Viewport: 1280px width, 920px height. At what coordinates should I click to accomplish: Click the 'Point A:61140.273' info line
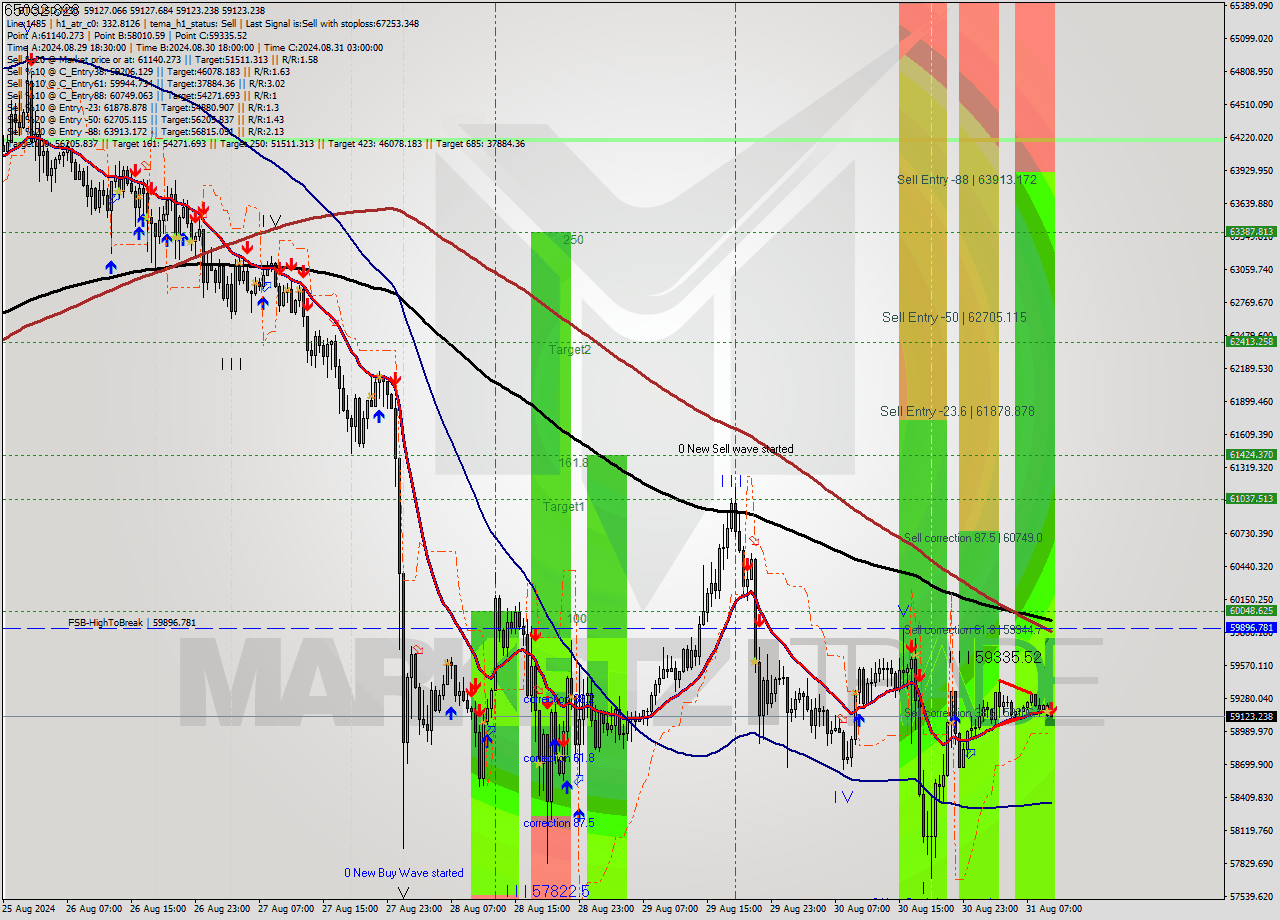[x=44, y=36]
